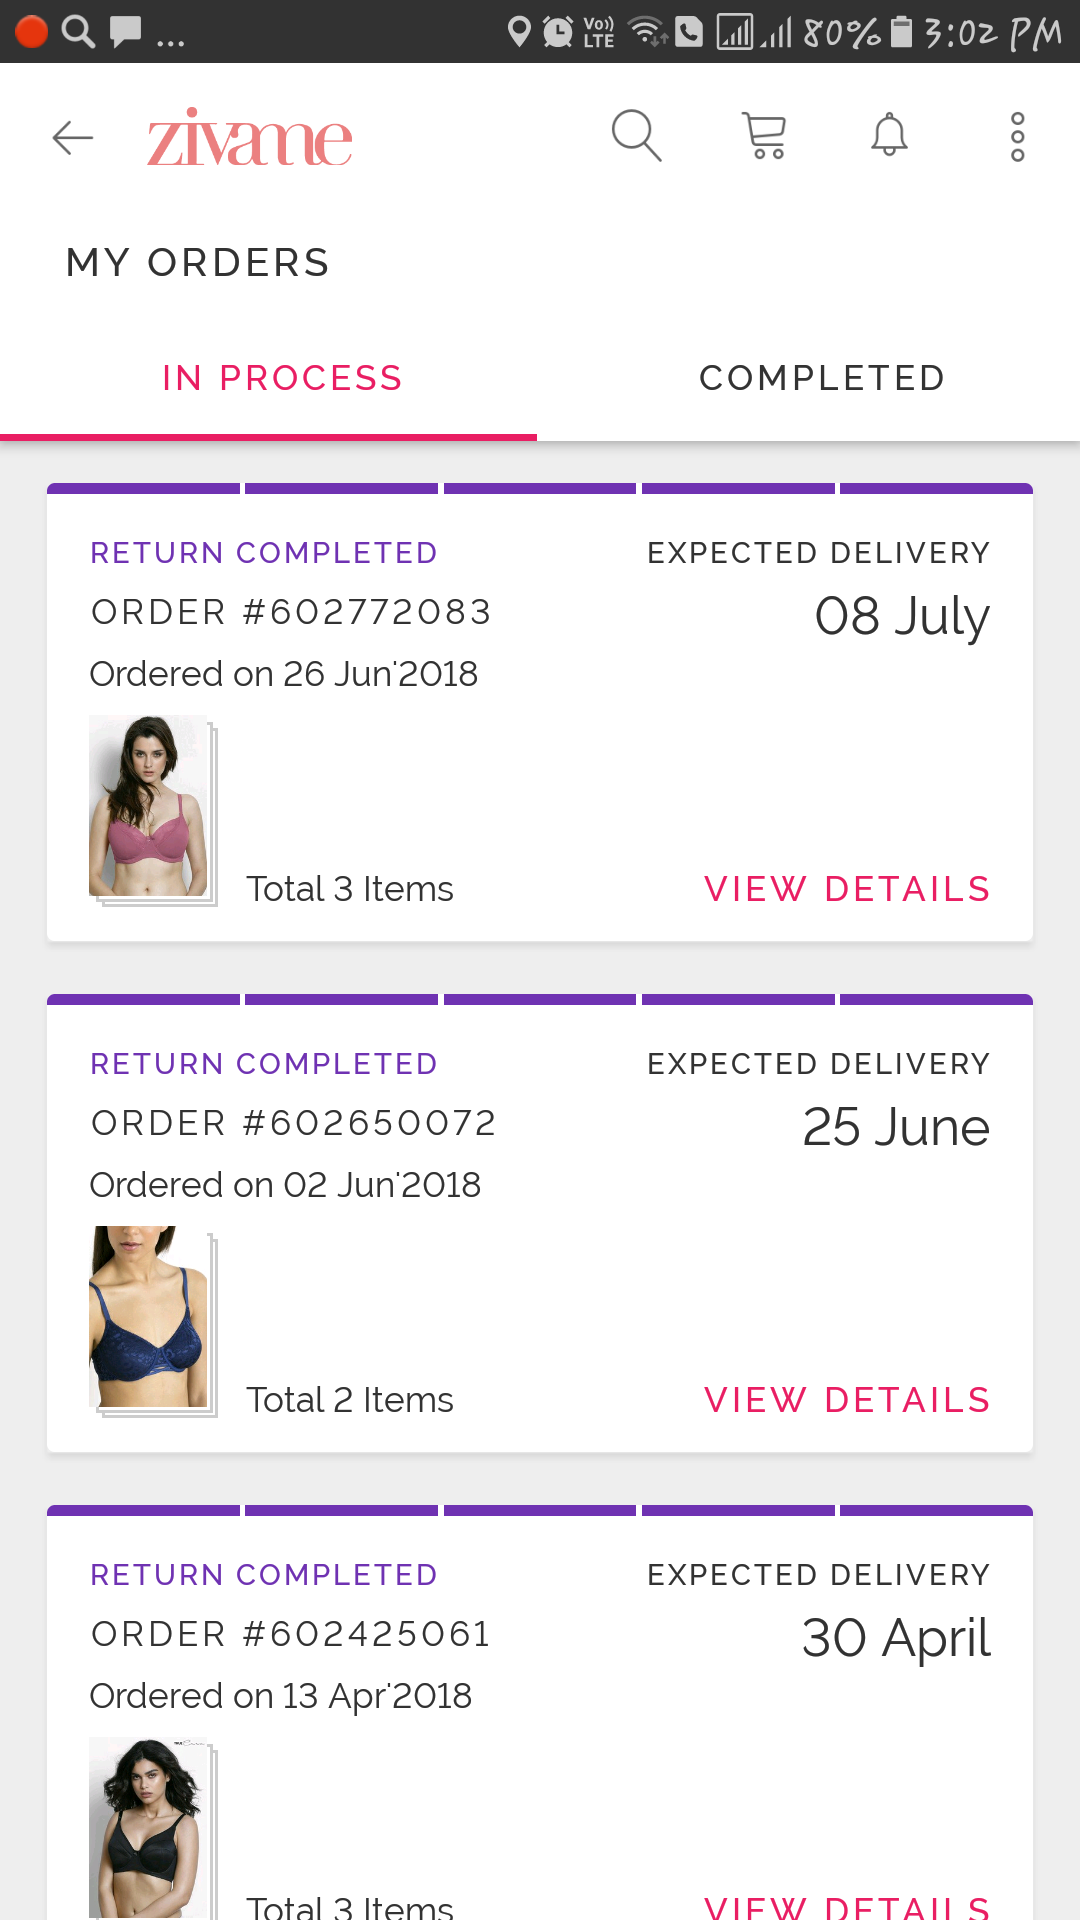View details of order #602650072
Image resolution: width=1080 pixels, height=1920 pixels.
[847, 1400]
